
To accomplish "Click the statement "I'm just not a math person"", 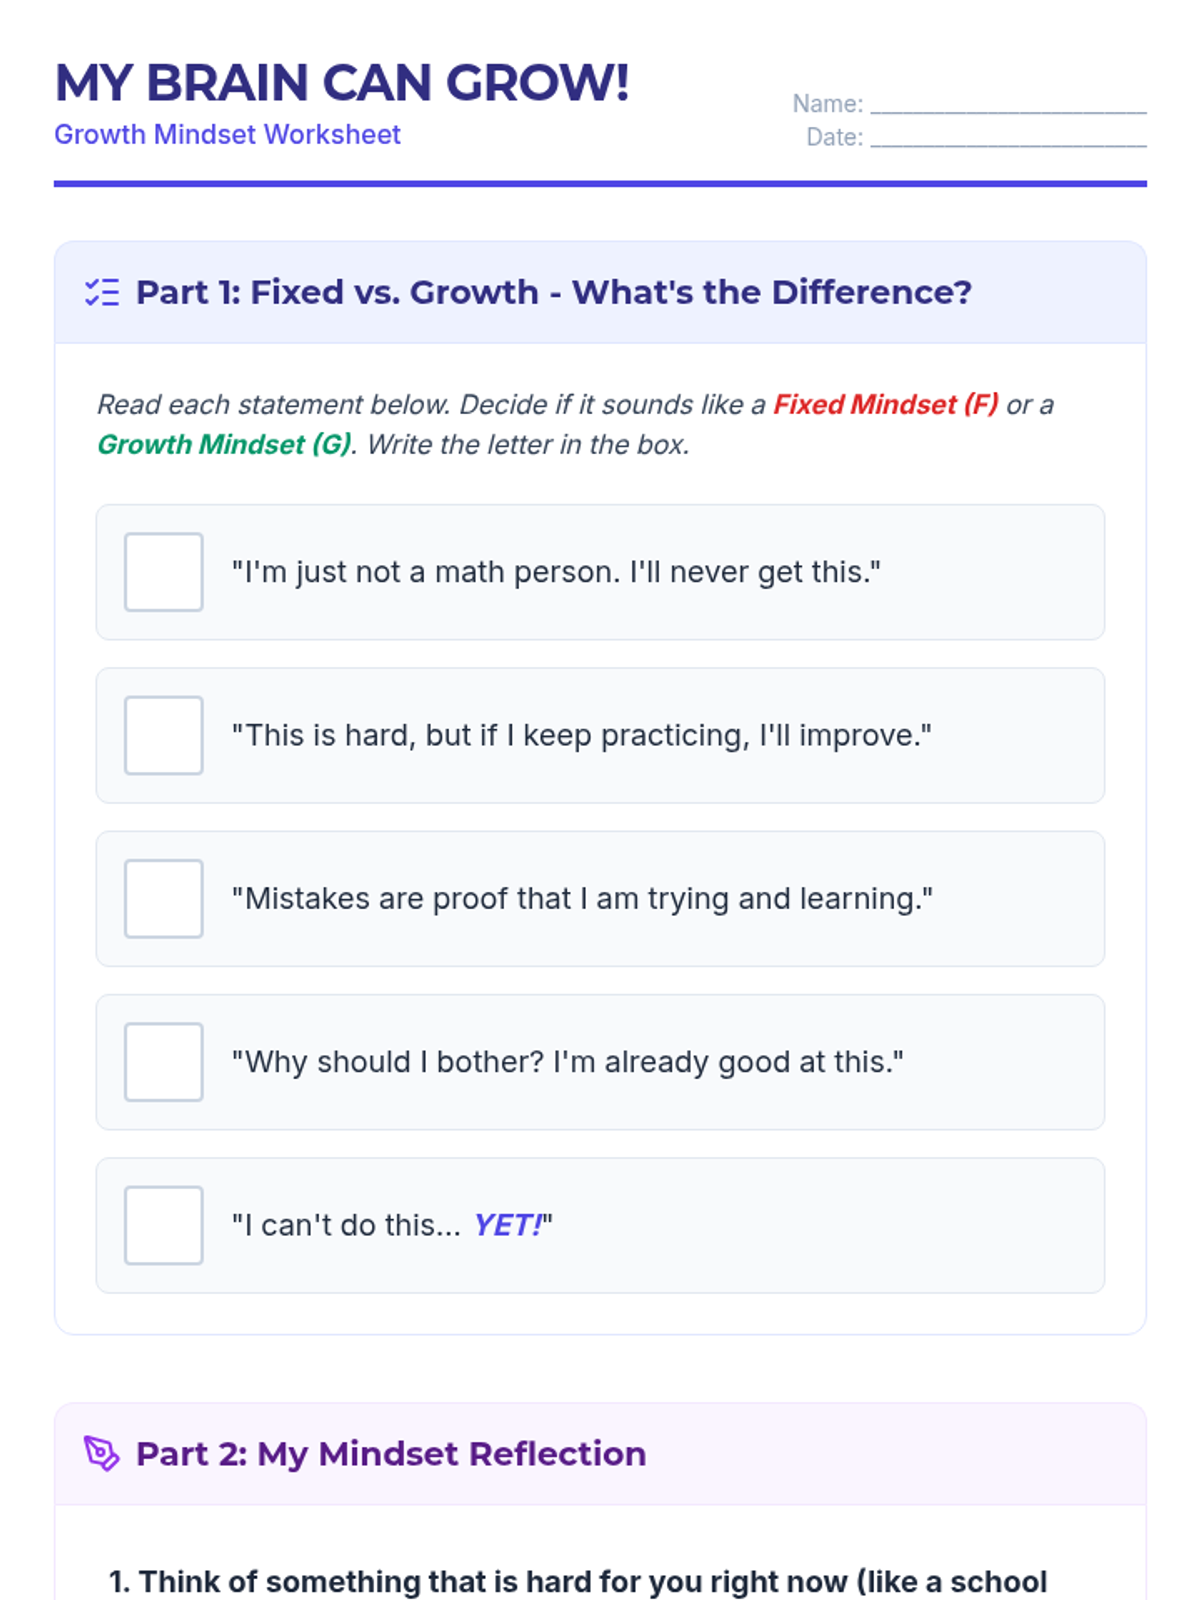I will point(556,572).
